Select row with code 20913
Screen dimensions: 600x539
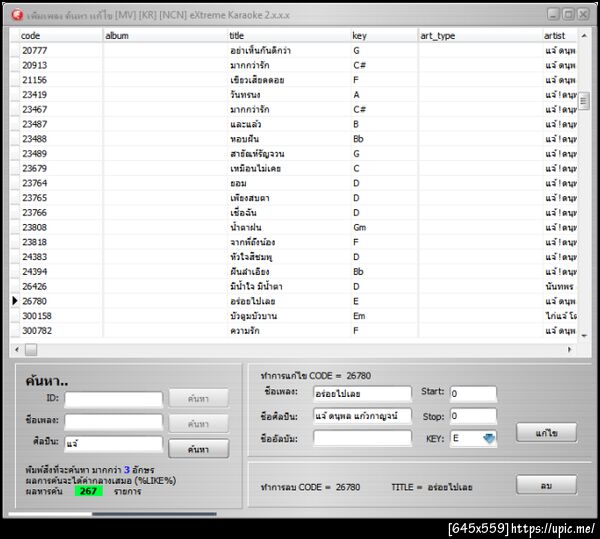point(293,65)
